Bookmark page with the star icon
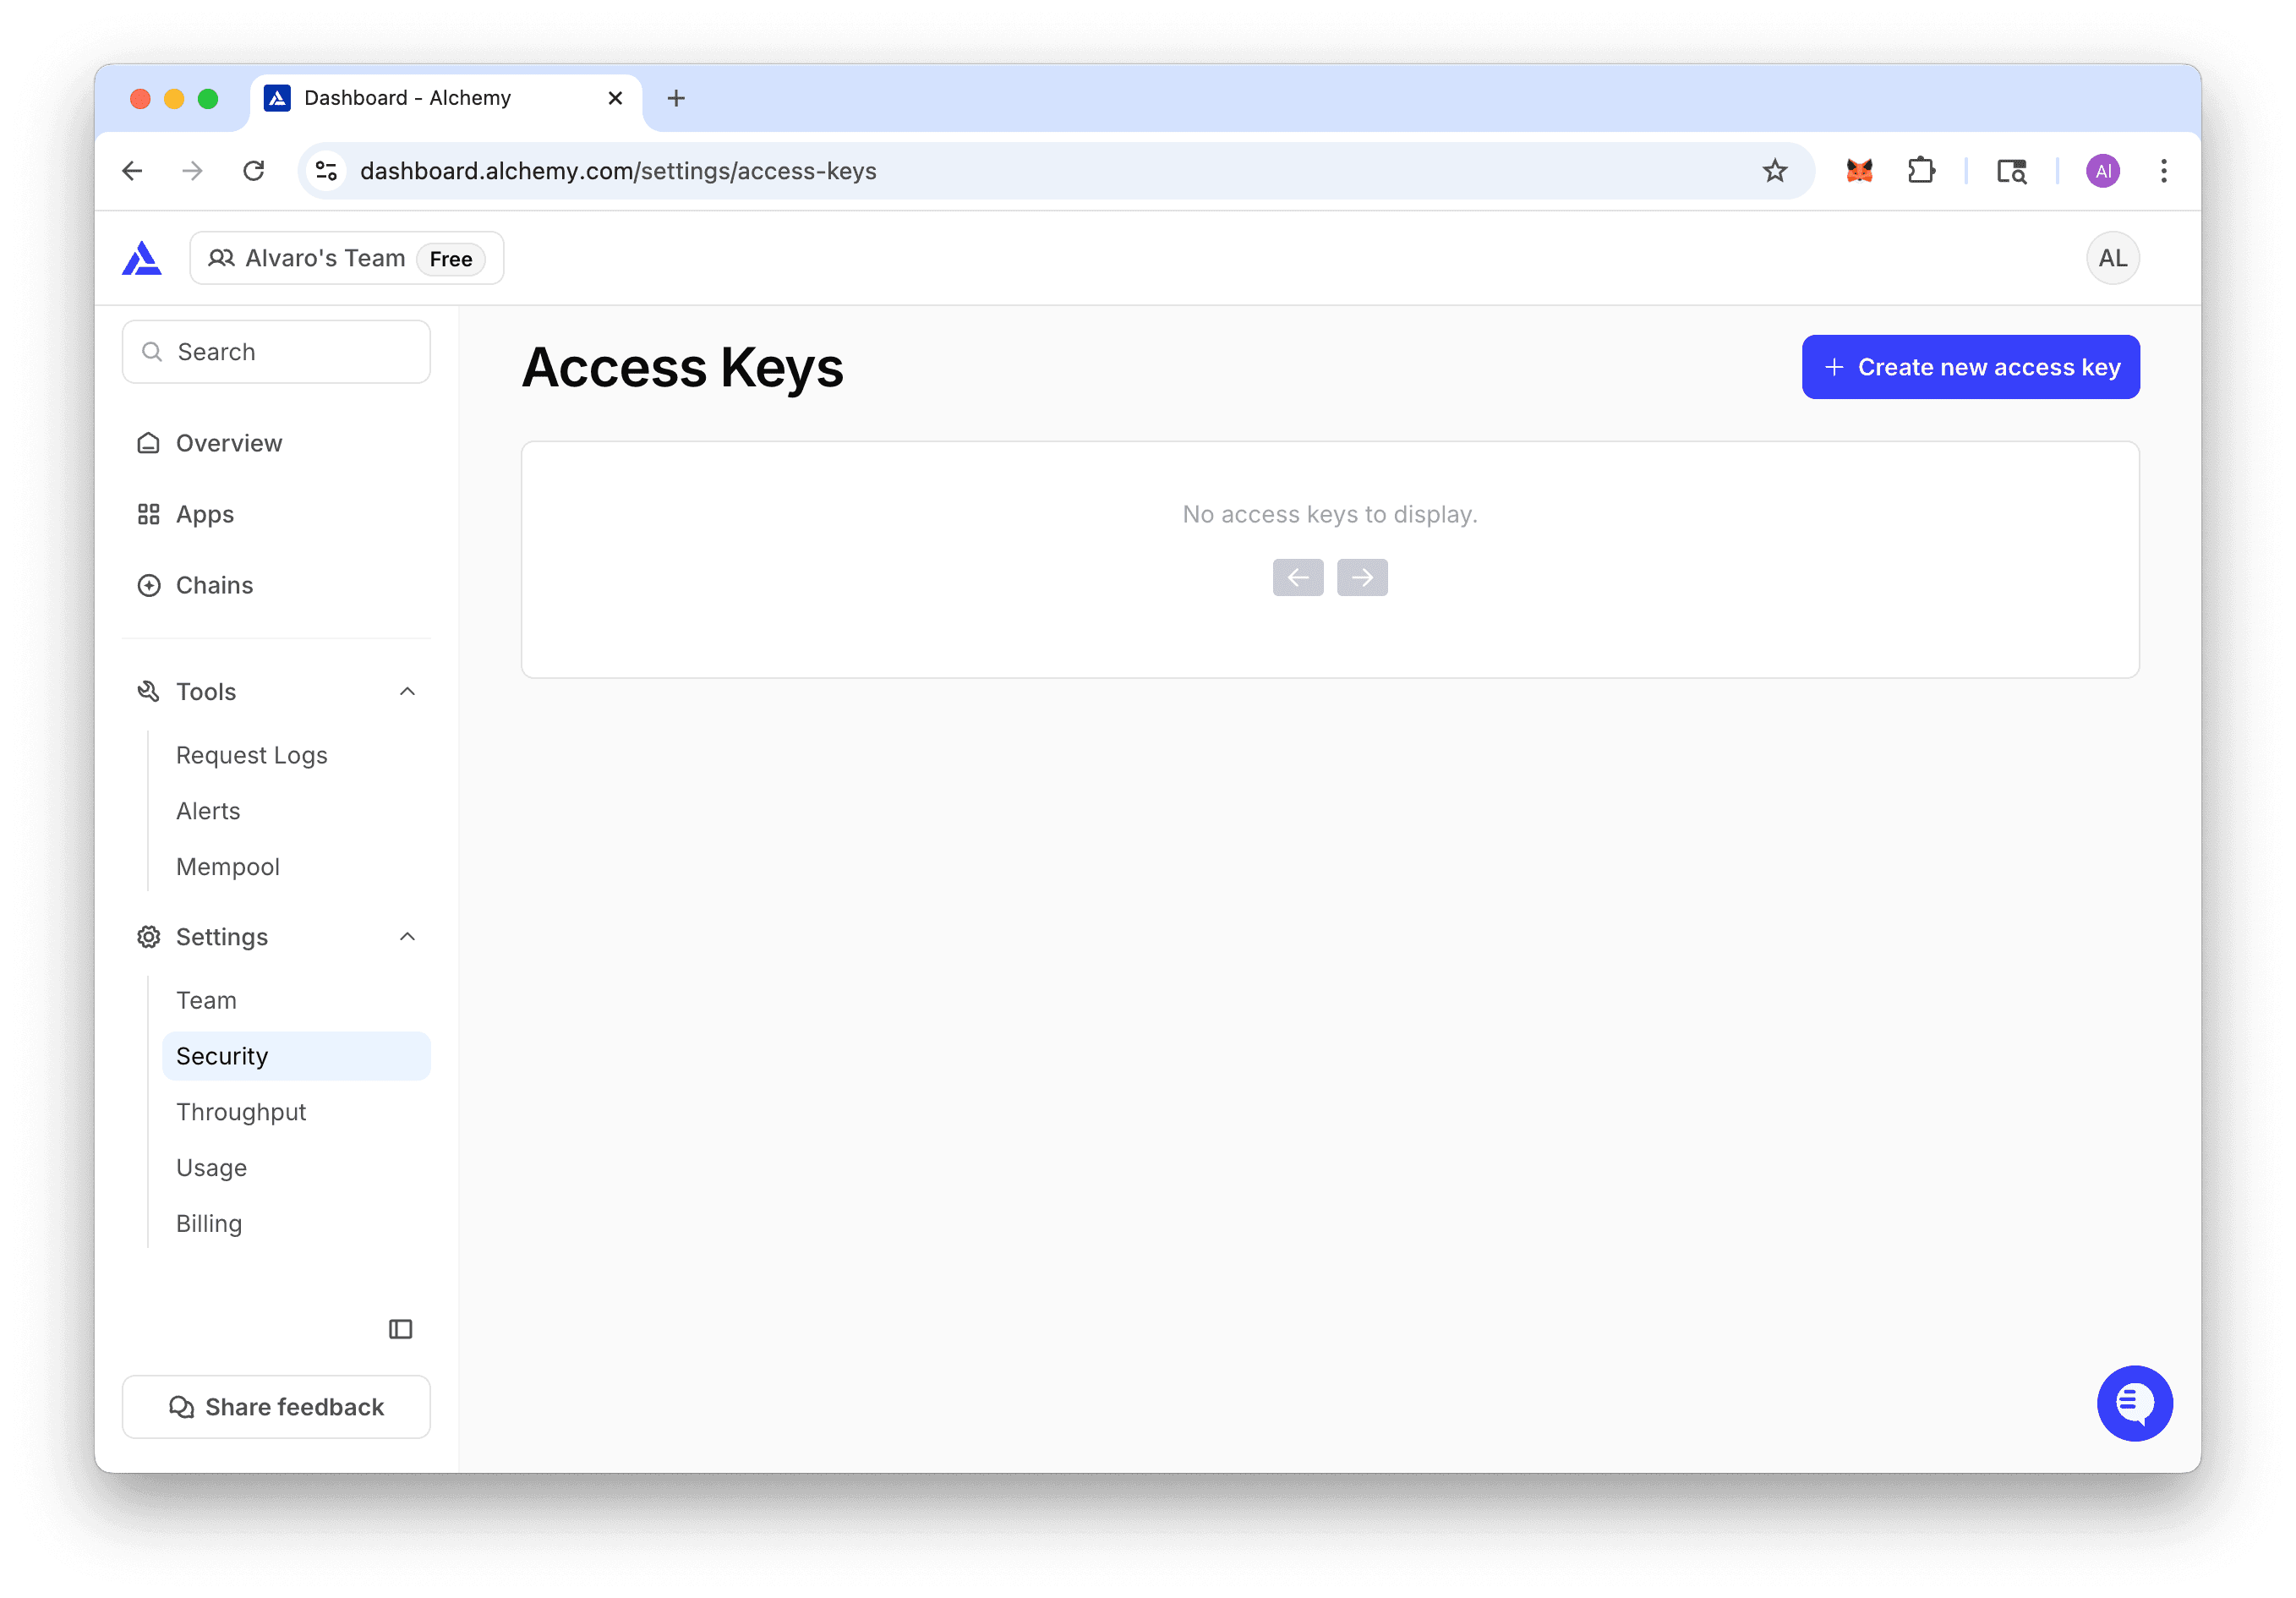Screen dimensions: 2296x1598 [1774, 171]
